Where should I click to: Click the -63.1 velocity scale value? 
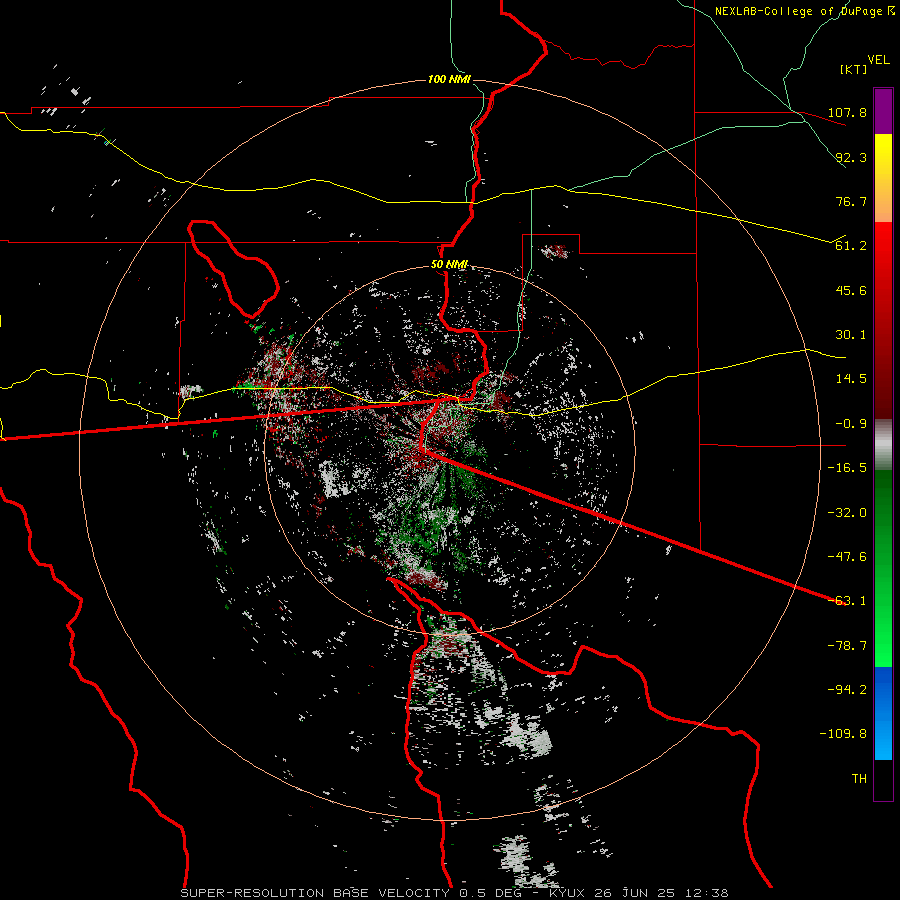click(847, 601)
